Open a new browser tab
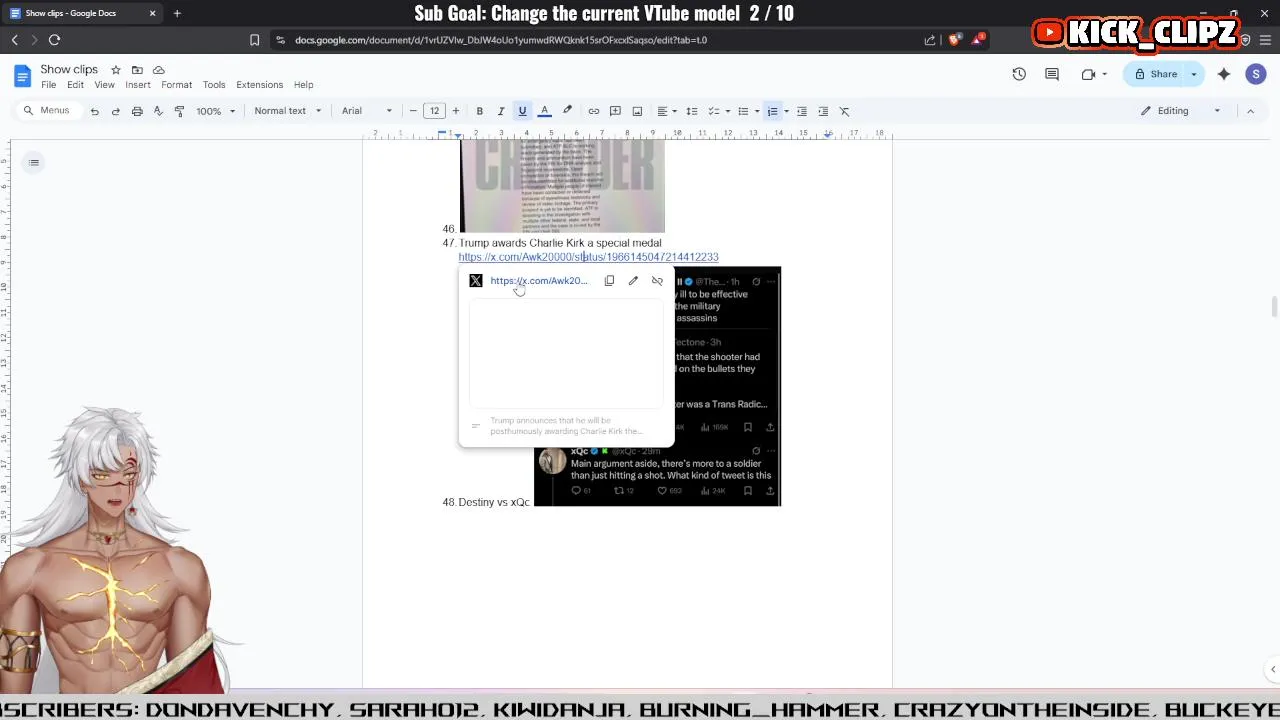Image resolution: width=1280 pixels, height=720 pixels. [x=177, y=13]
